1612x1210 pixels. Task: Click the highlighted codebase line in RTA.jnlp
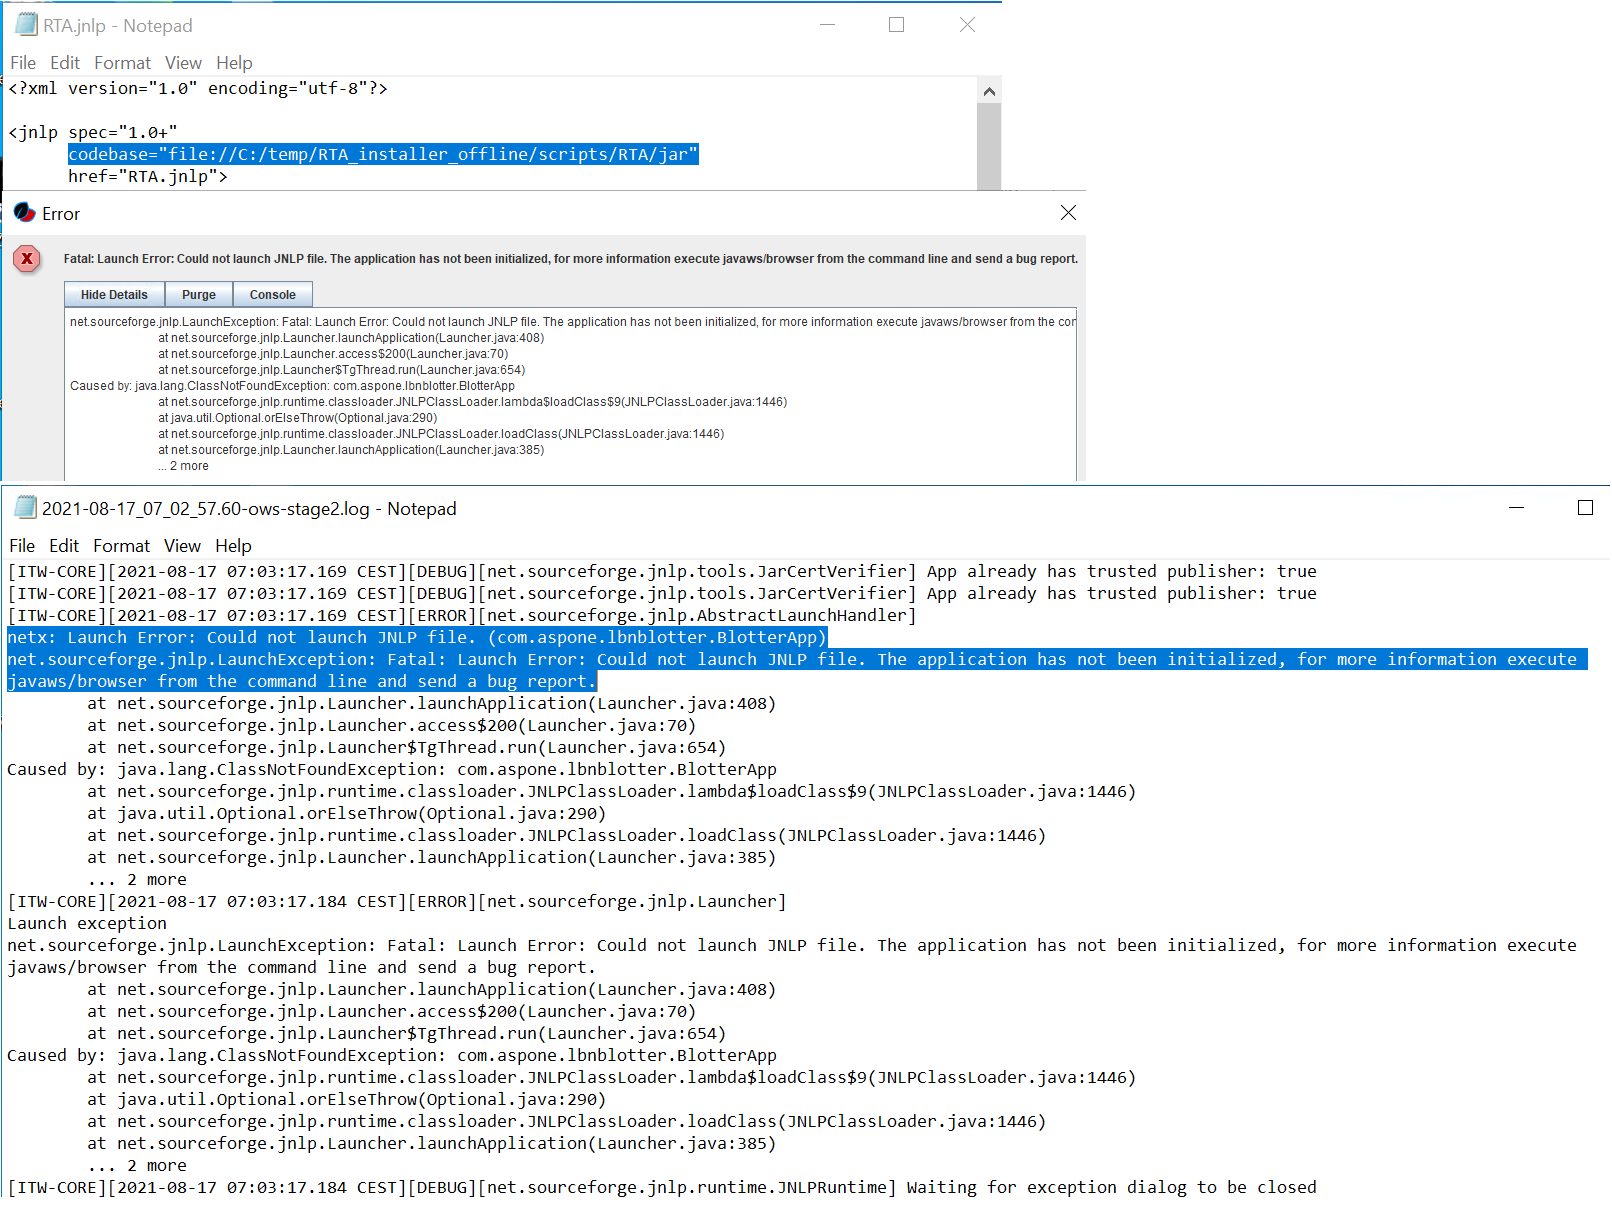tap(383, 154)
